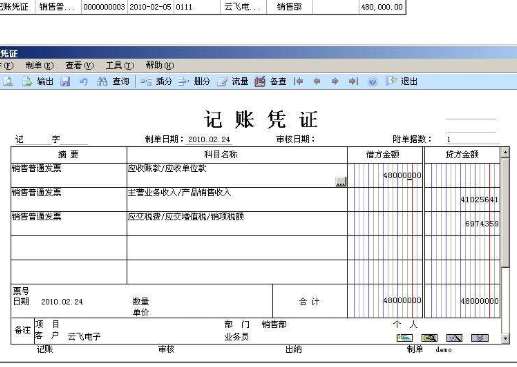Click the 借方金额 column header
The image size is (517, 367).
[385, 155]
